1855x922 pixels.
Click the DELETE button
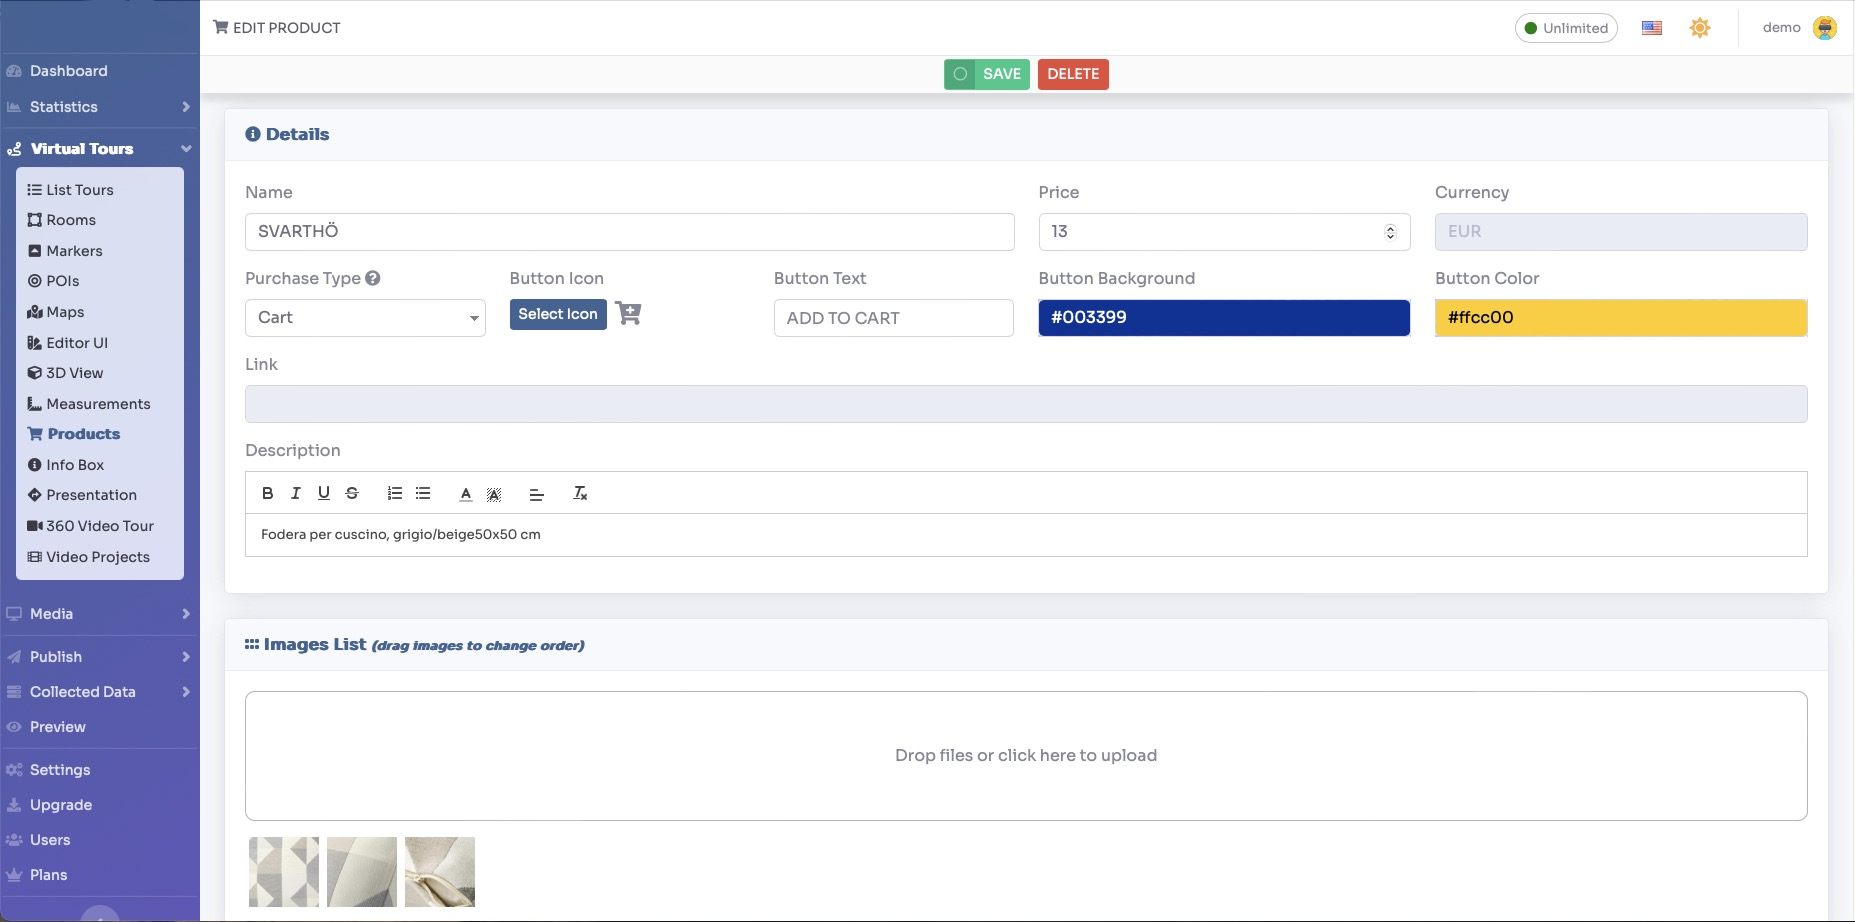(x=1073, y=73)
